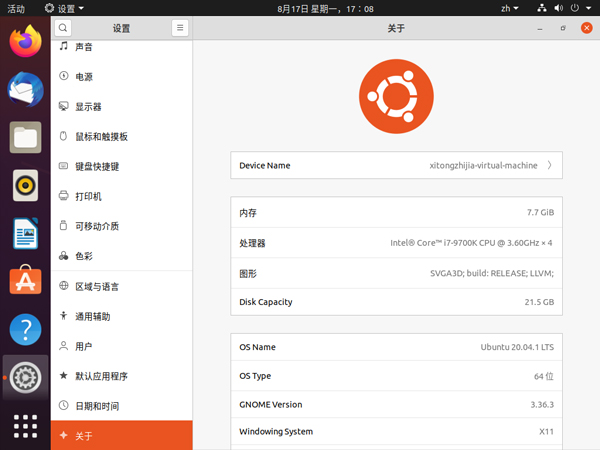Show all applications grid
The image size is (600, 450).
pyautogui.click(x=25, y=424)
